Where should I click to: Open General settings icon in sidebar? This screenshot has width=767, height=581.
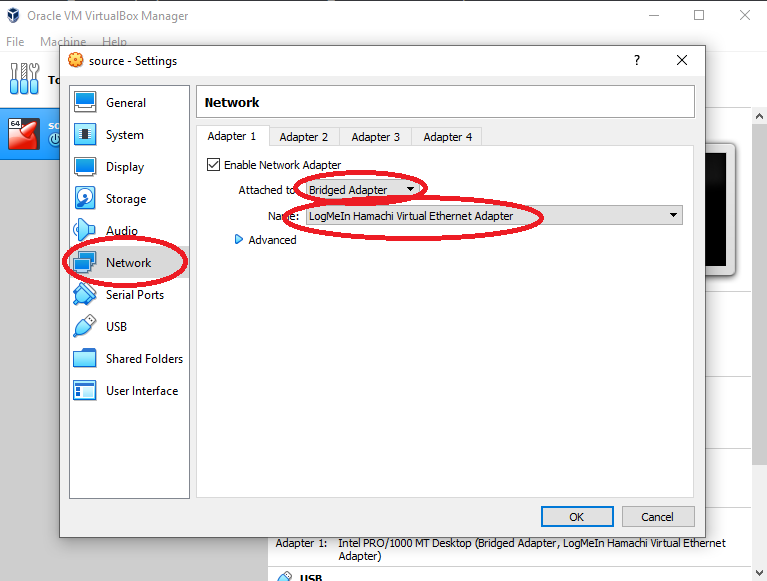[85, 102]
